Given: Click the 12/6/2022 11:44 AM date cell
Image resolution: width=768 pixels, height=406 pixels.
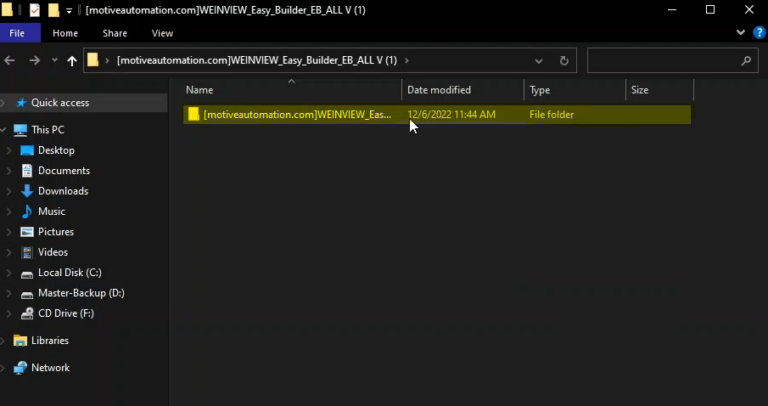Looking at the screenshot, I should [451, 115].
